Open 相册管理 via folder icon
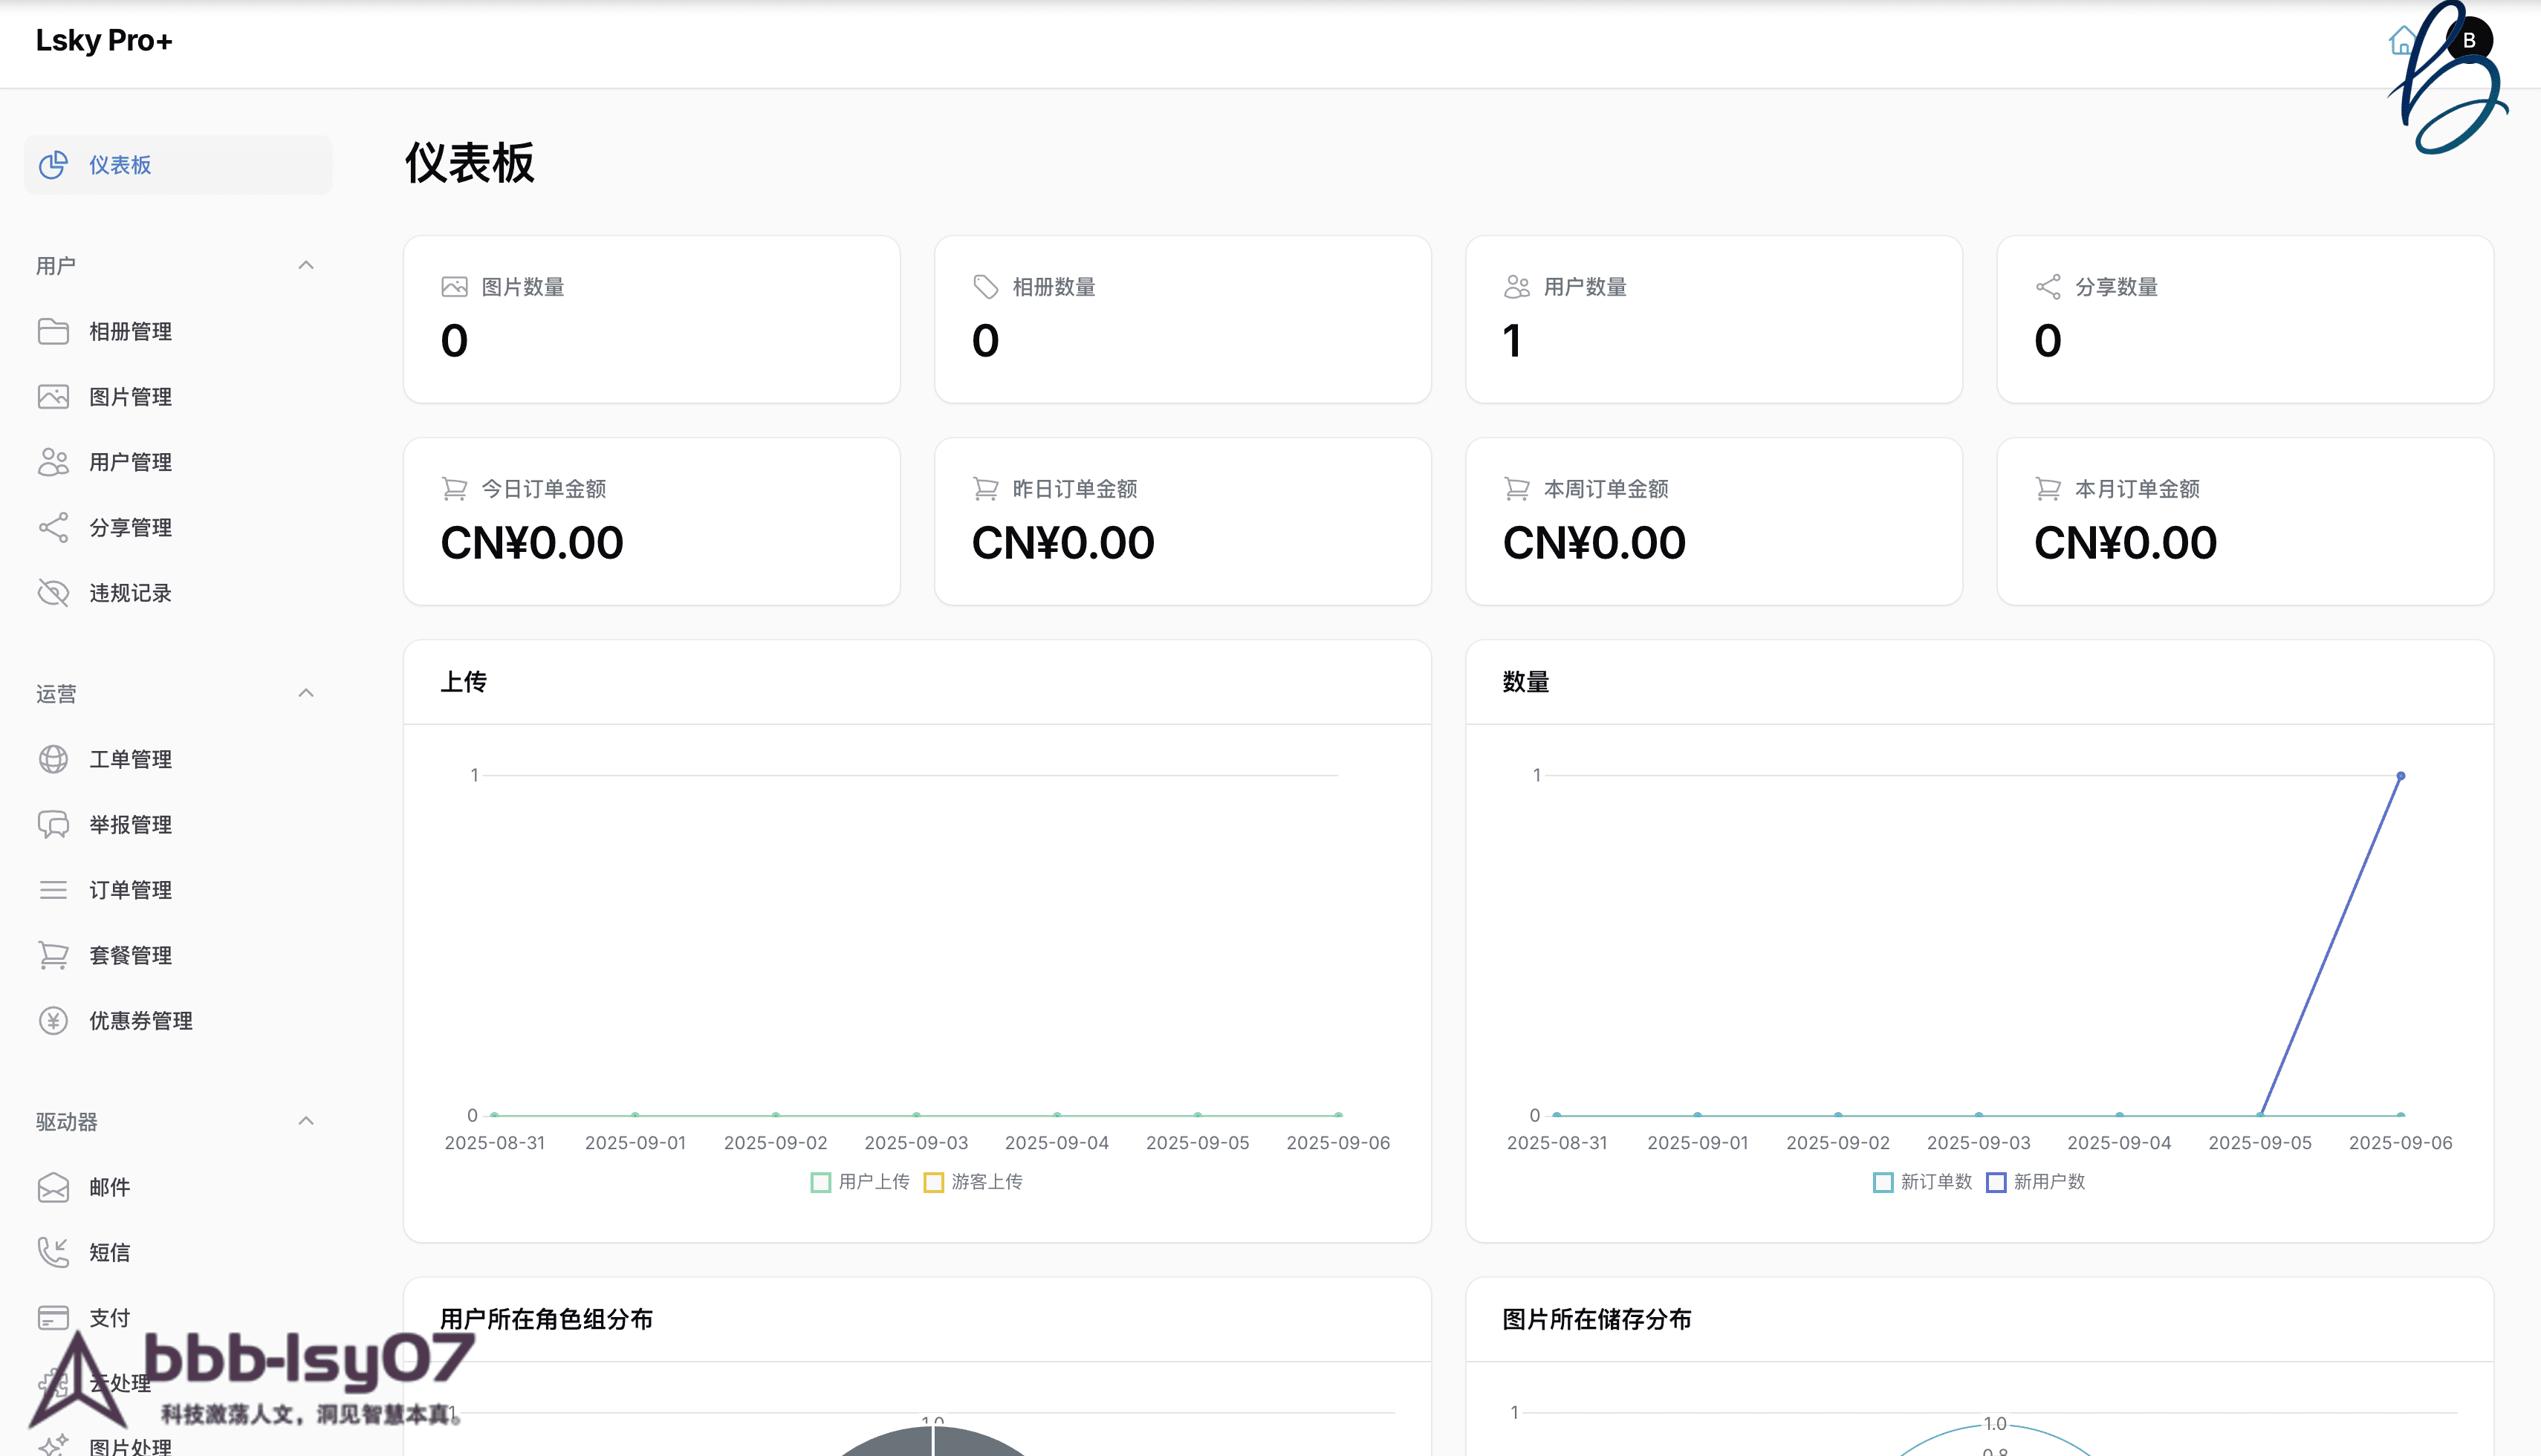The height and width of the screenshot is (1456, 2541). coord(54,331)
